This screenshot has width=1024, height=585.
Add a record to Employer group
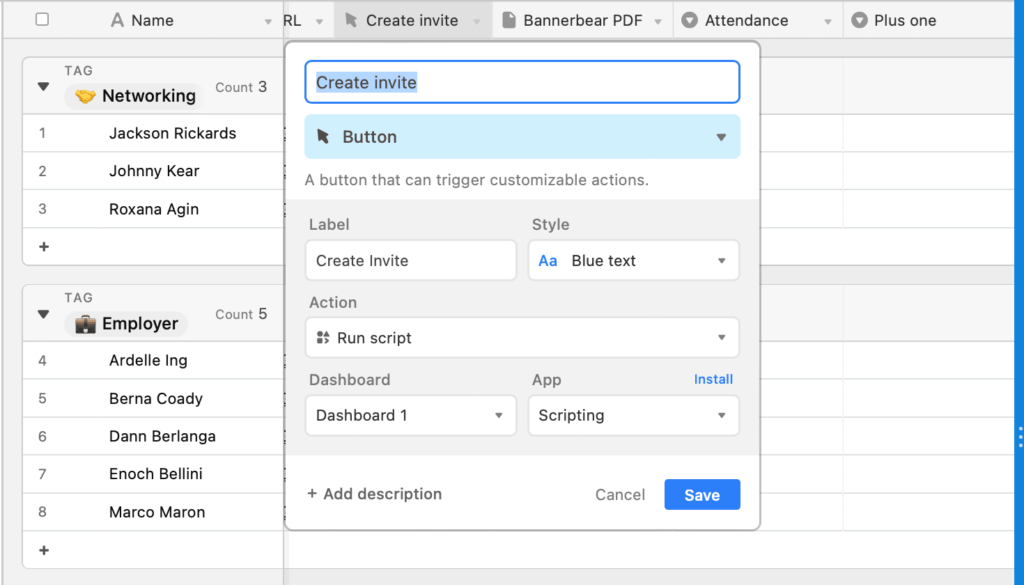point(44,550)
